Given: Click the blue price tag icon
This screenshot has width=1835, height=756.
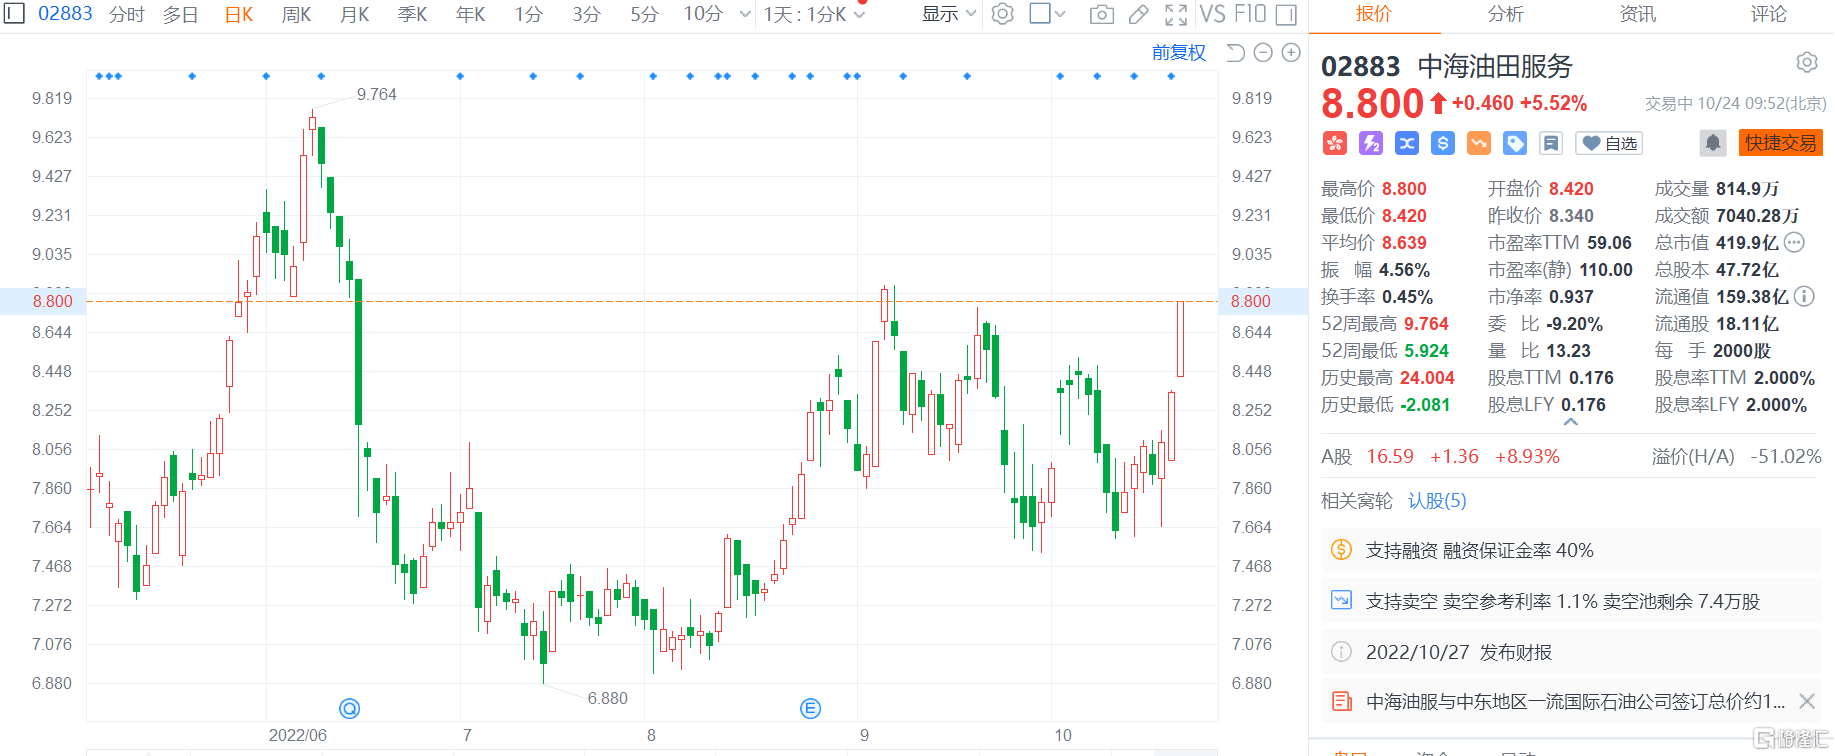Looking at the screenshot, I should [1515, 143].
